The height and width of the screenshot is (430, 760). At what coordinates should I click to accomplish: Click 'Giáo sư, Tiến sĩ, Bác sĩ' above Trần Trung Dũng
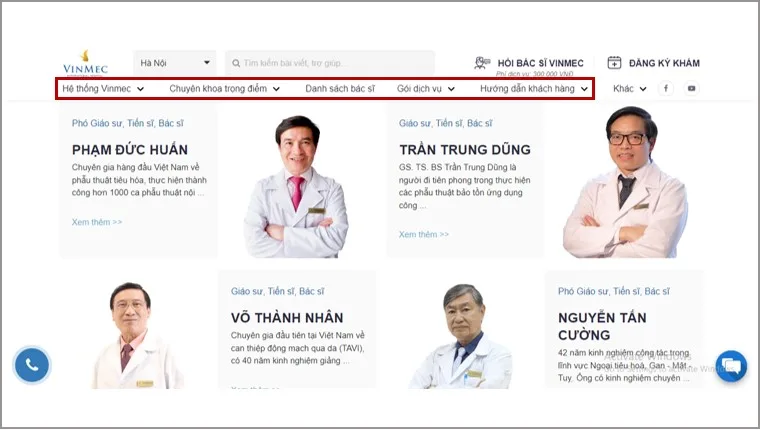pyautogui.click(x=445, y=123)
